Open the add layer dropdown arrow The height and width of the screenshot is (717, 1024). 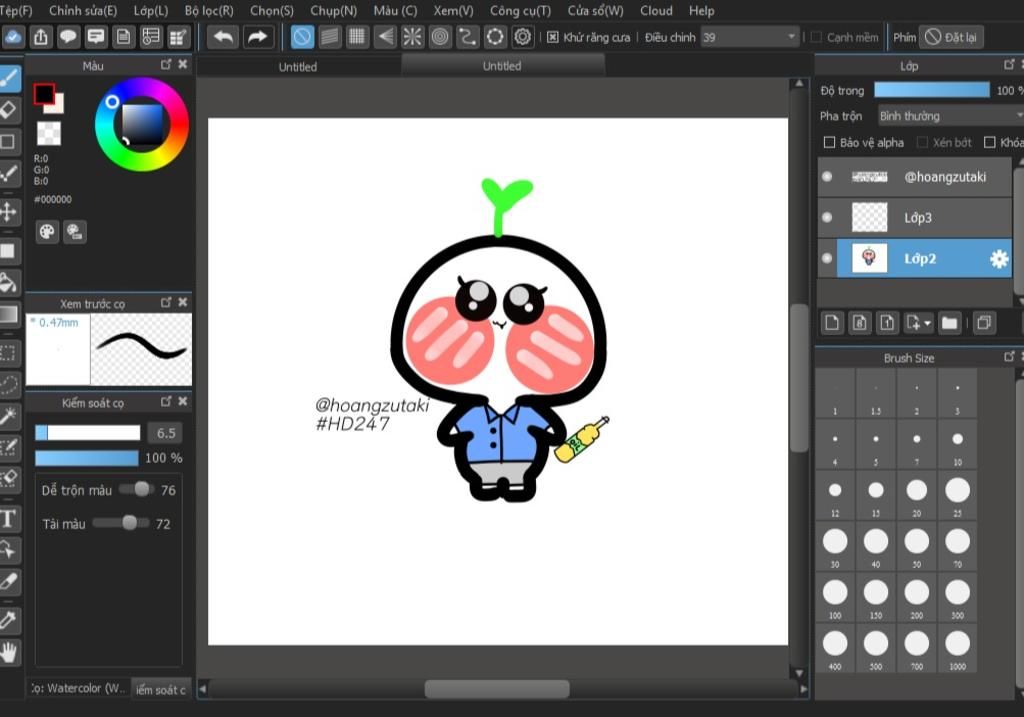[x=928, y=323]
